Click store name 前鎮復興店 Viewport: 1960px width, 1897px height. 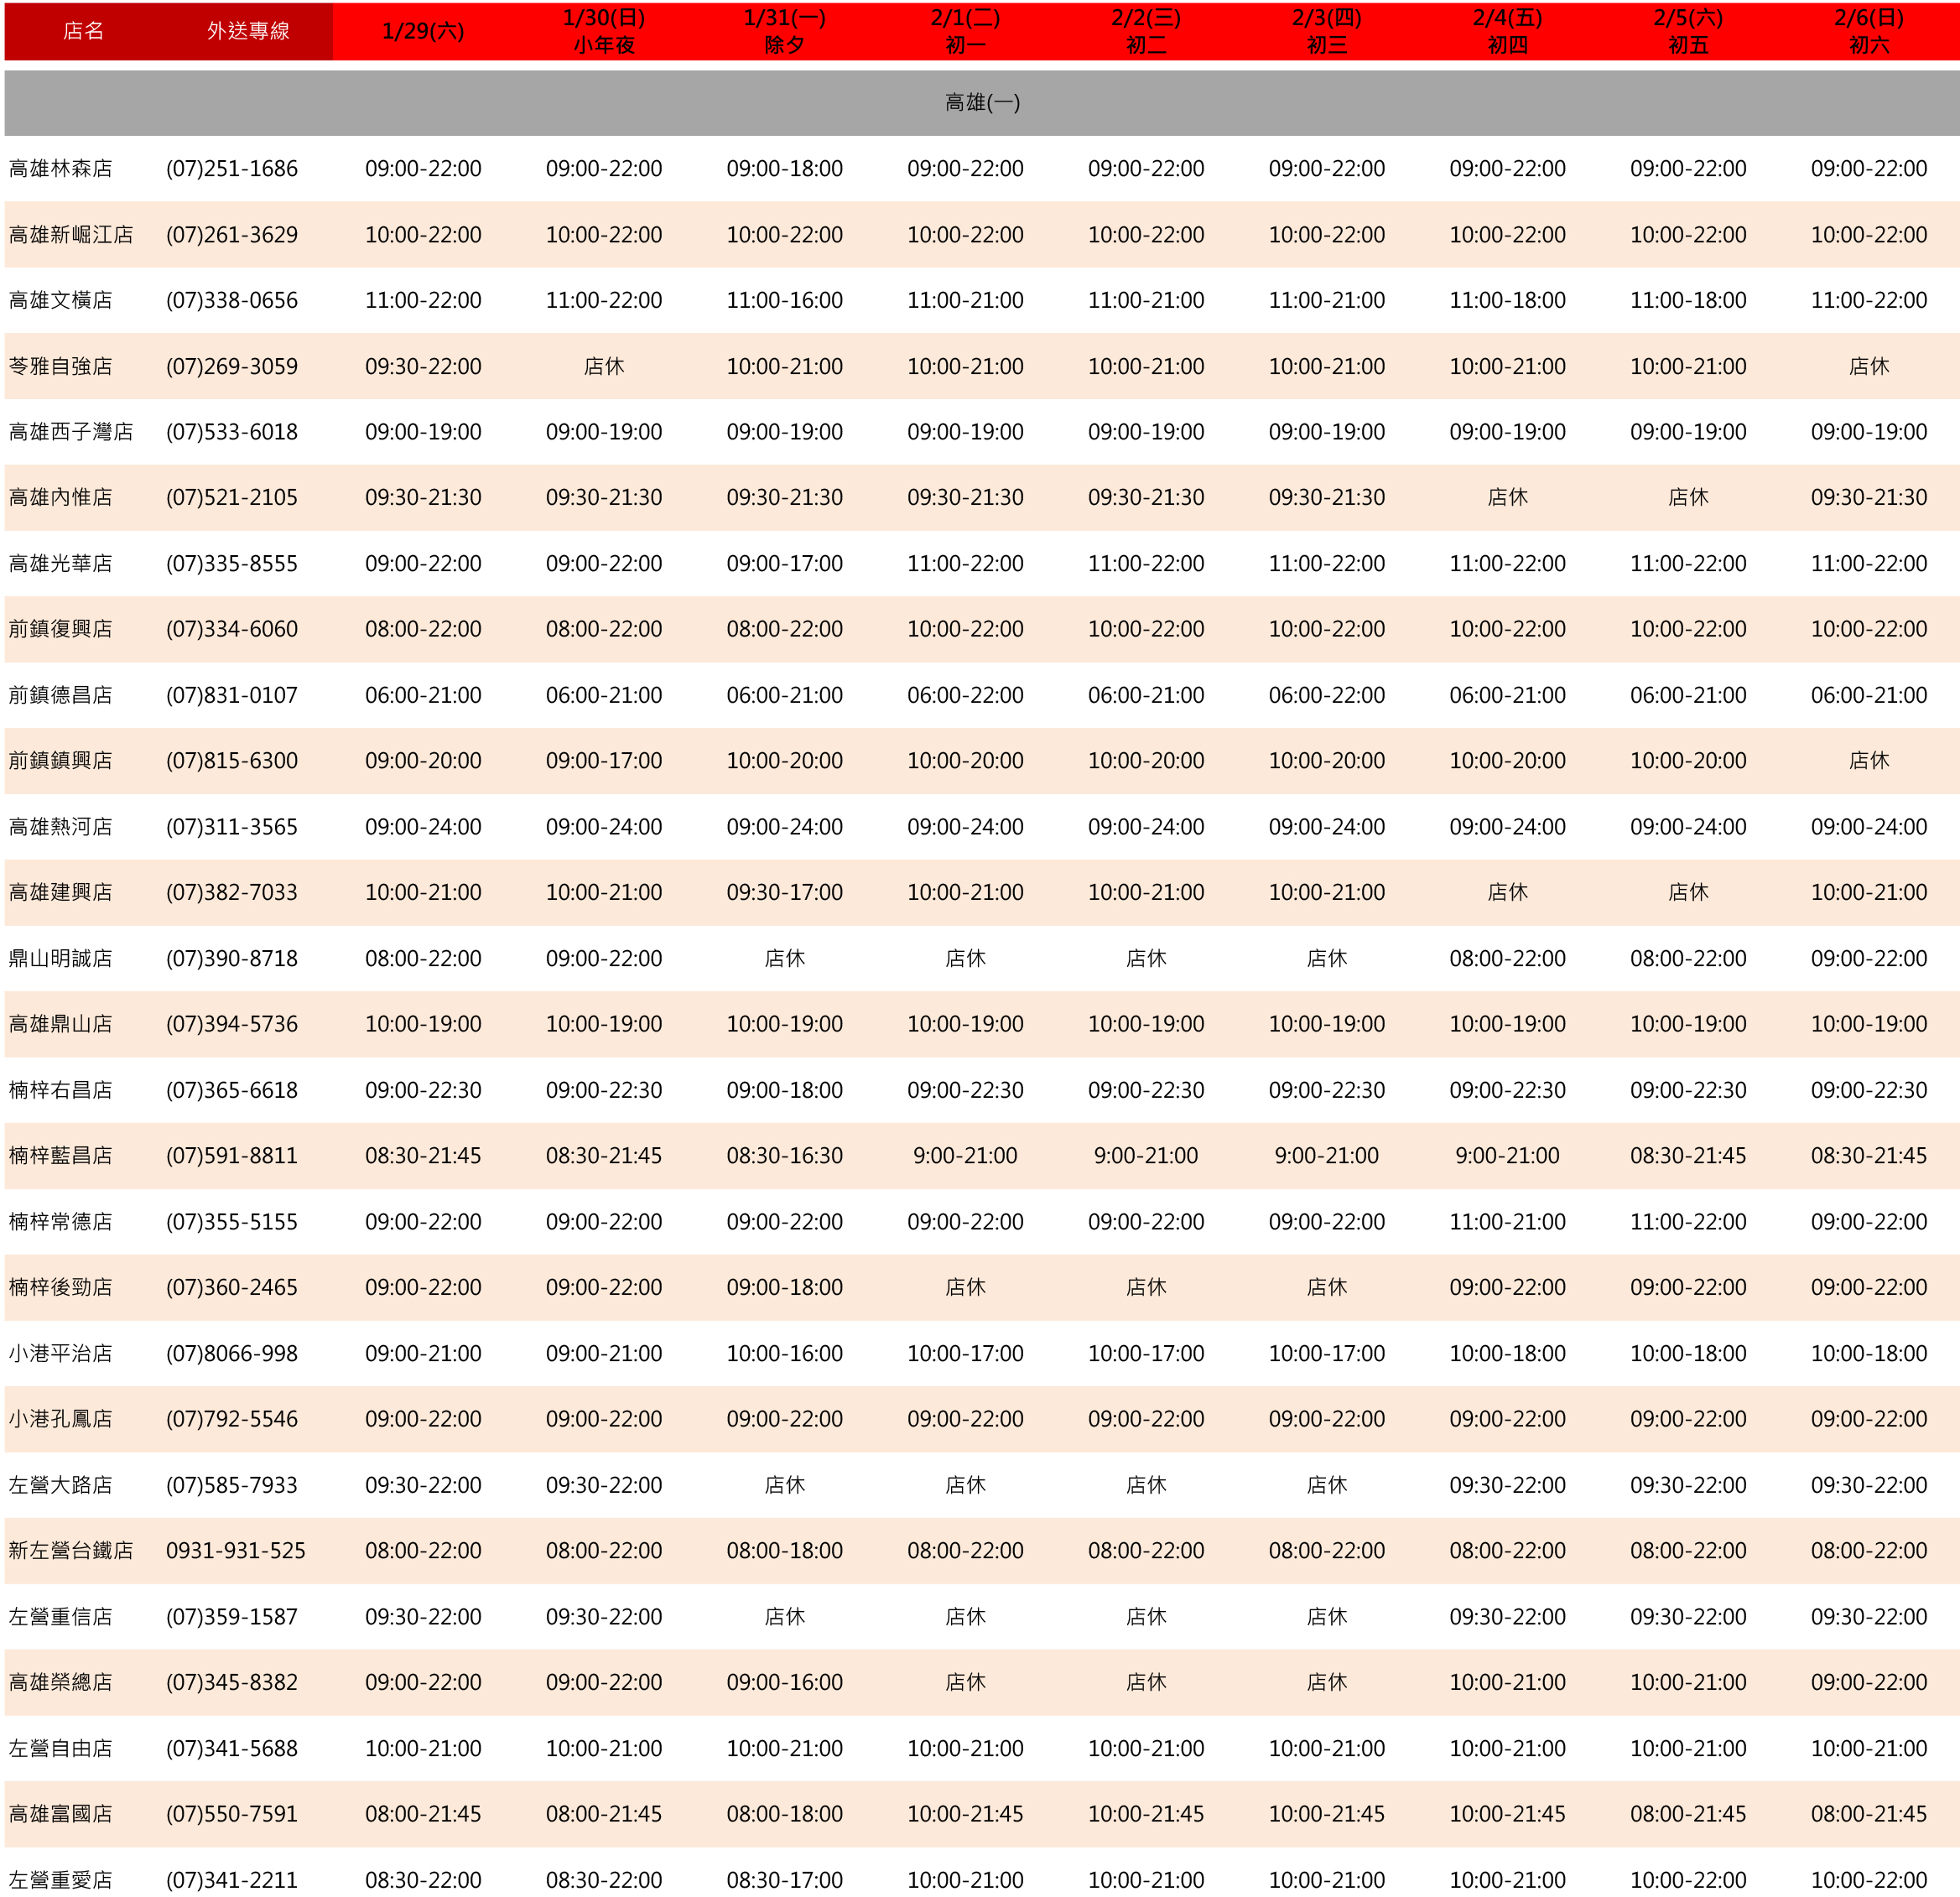tap(61, 629)
